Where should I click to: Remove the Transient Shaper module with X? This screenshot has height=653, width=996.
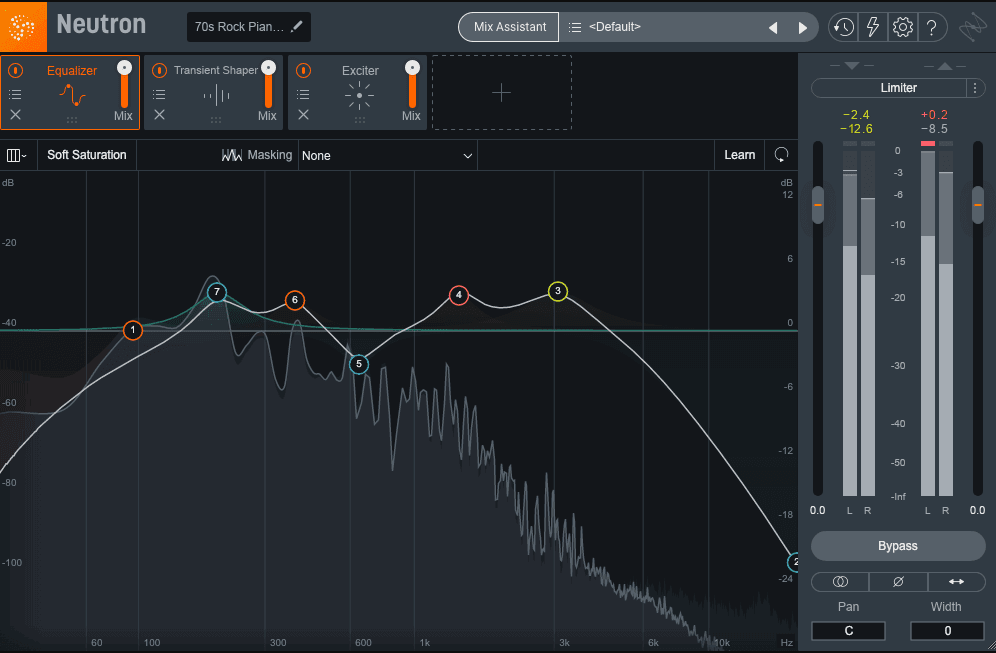pos(159,114)
